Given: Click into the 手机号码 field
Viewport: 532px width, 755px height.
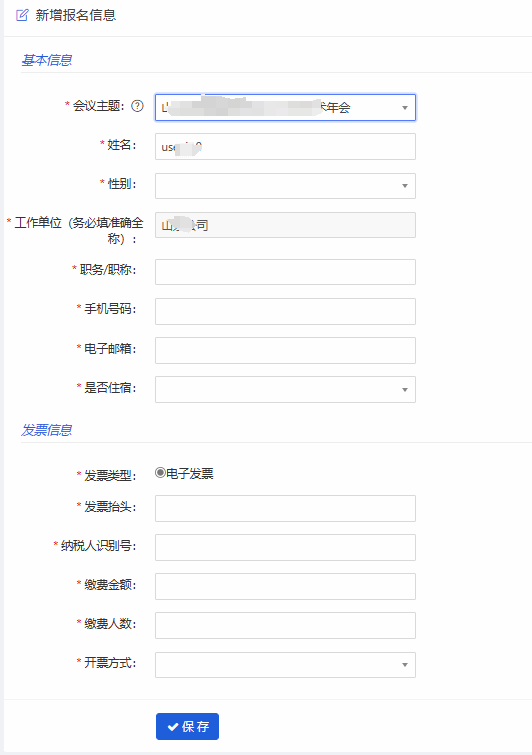Looking at the screenshot, I should point(285,311).
